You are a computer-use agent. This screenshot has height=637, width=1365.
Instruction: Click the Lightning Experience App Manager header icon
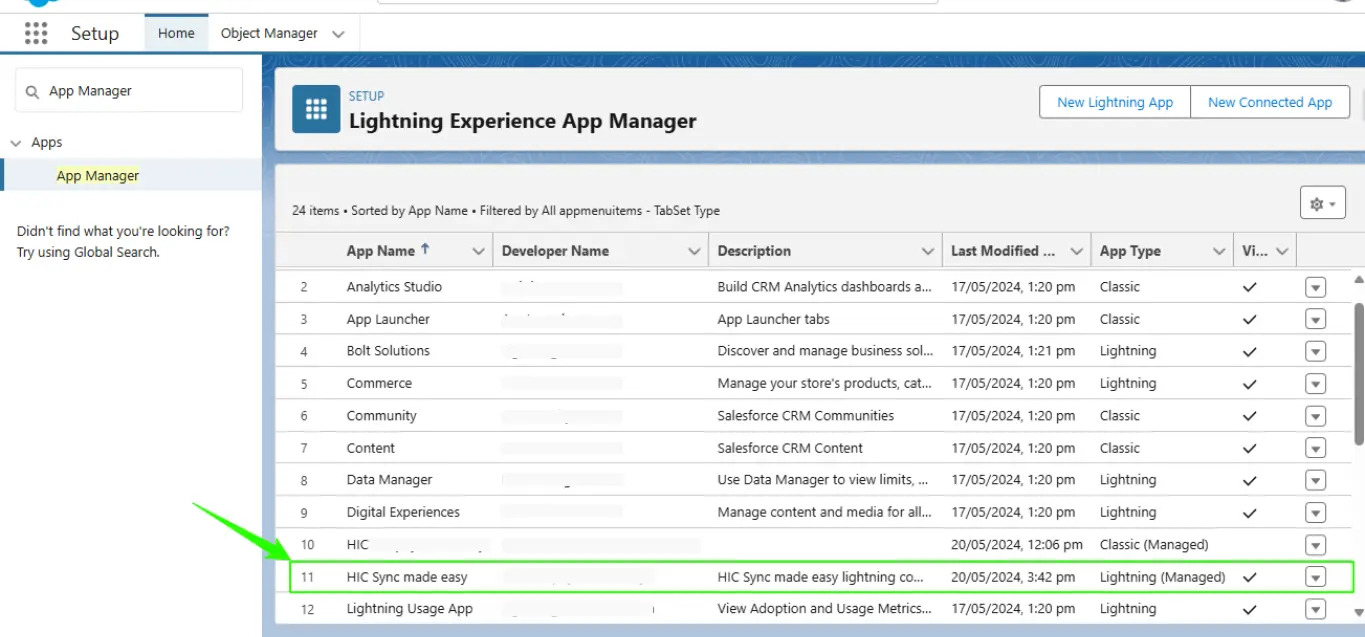(x=316, y=109)
